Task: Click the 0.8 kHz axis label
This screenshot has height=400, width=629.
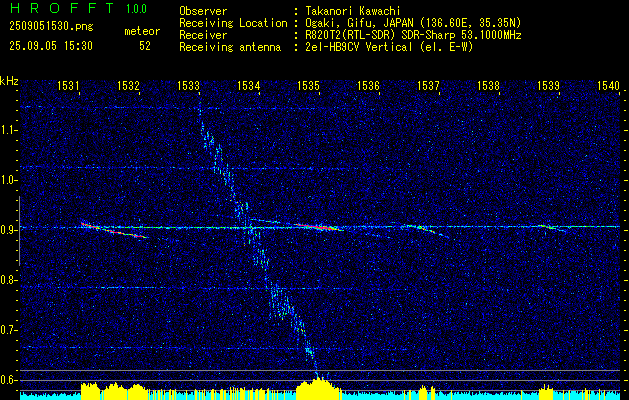Action: click(x=9, y=280)
